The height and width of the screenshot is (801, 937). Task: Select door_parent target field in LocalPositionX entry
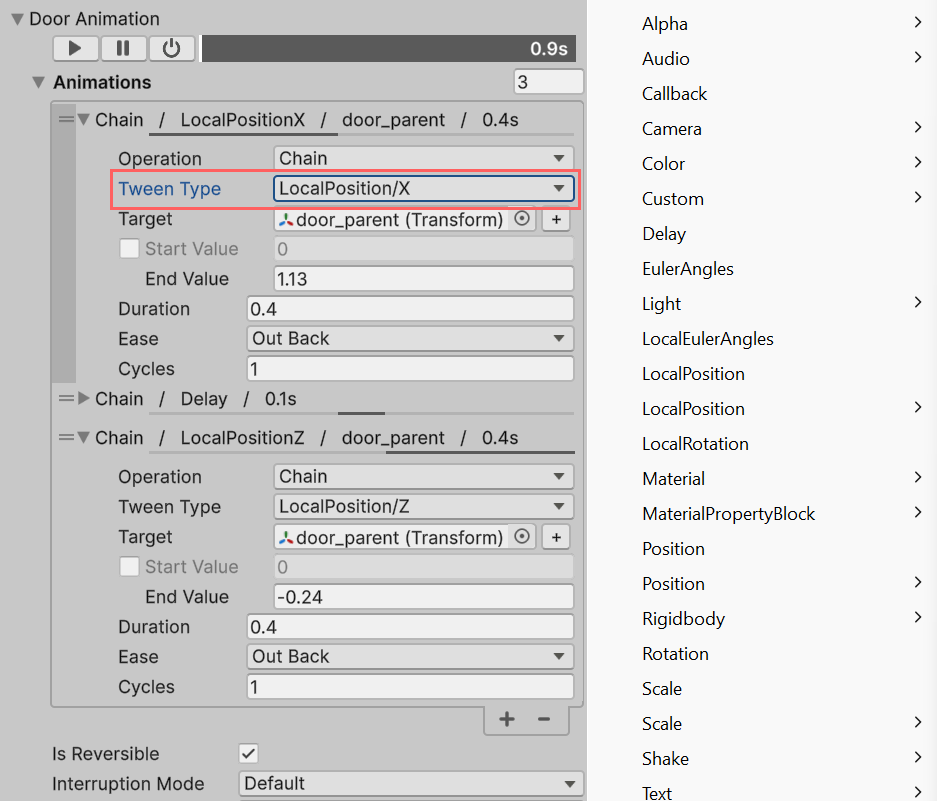[x=391, y=219]
